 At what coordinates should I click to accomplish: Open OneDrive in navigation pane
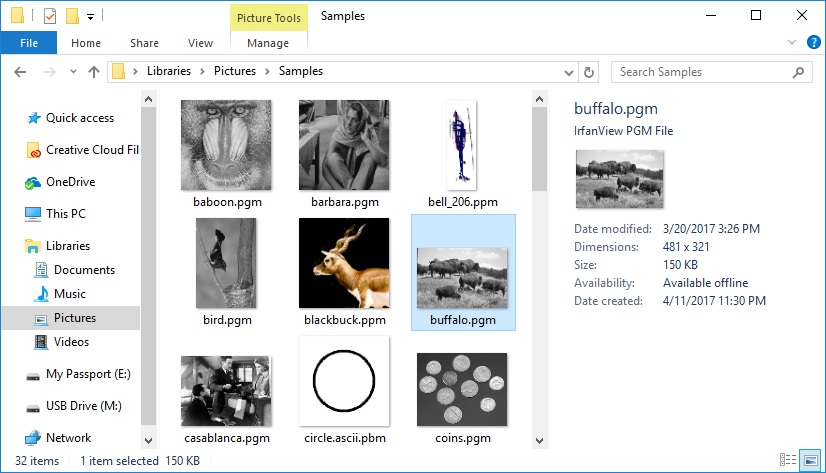coord(70,182)
